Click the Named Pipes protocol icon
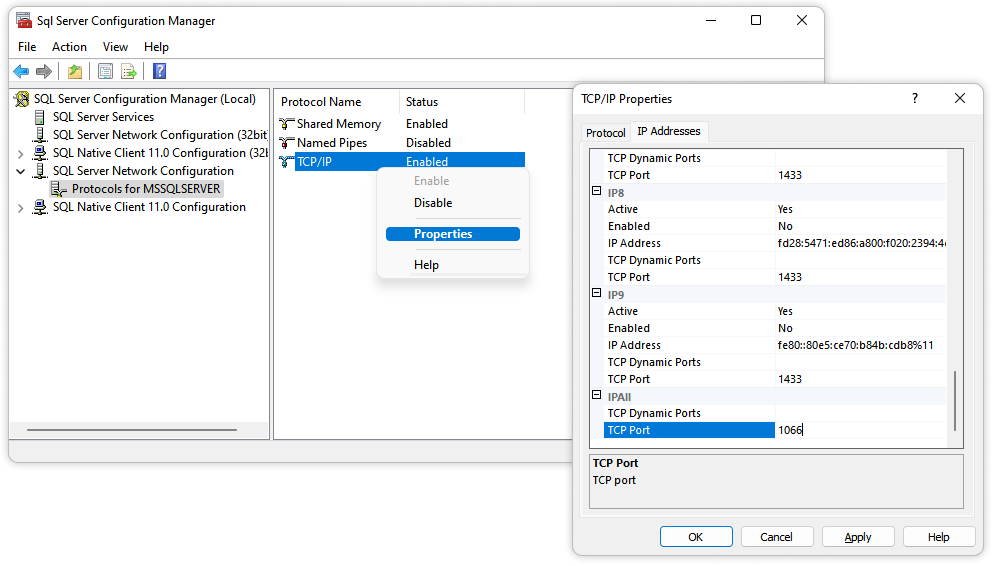 pos(286,143)
